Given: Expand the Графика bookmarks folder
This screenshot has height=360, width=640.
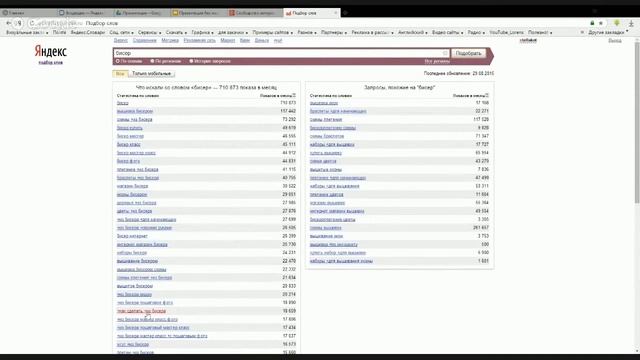Looking at the screenshot, I should pos(202,32).
